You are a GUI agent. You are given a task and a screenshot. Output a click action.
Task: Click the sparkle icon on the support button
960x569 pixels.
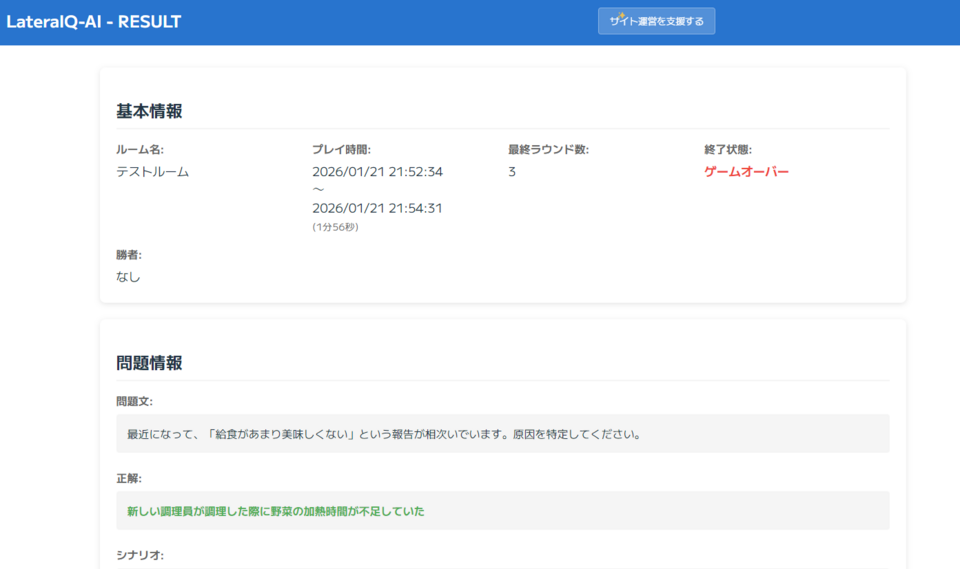pos(619,17)
